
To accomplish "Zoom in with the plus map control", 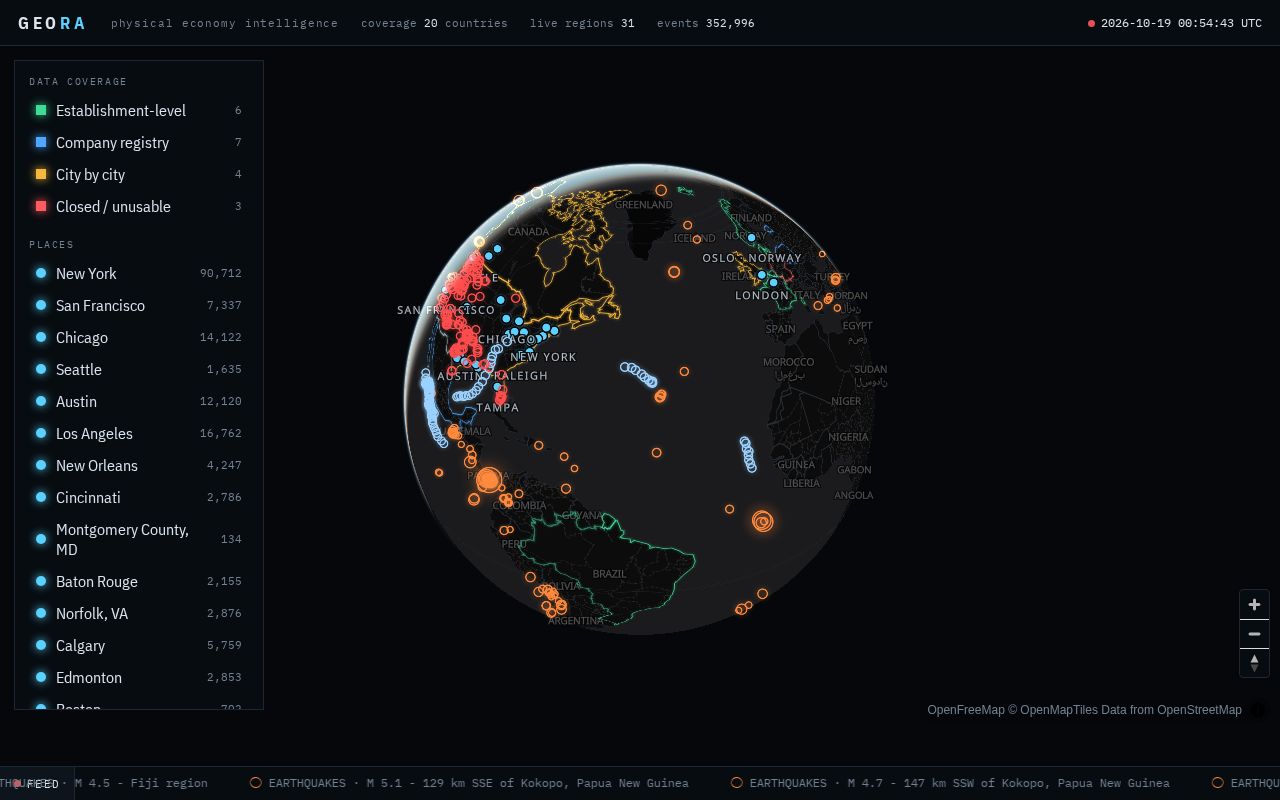I will click(1254, 605).
